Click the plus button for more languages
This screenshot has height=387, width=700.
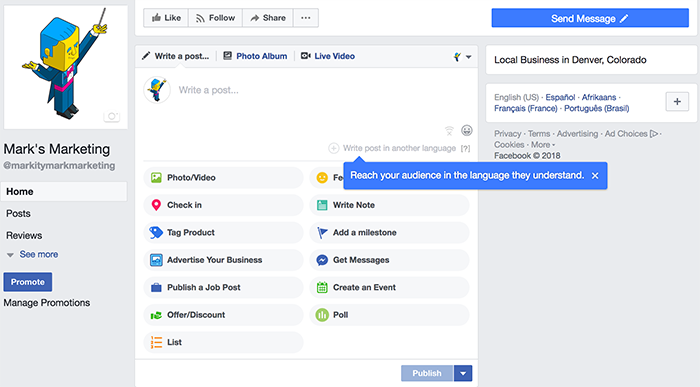point(677,102)
